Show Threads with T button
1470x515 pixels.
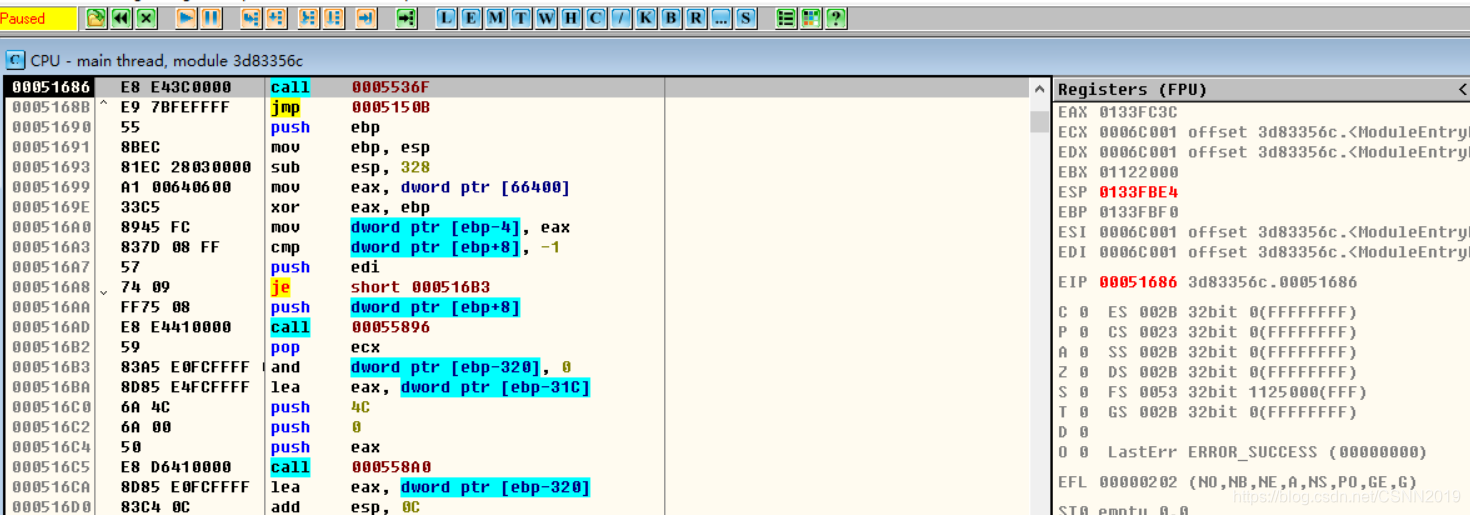click(521, 18)
